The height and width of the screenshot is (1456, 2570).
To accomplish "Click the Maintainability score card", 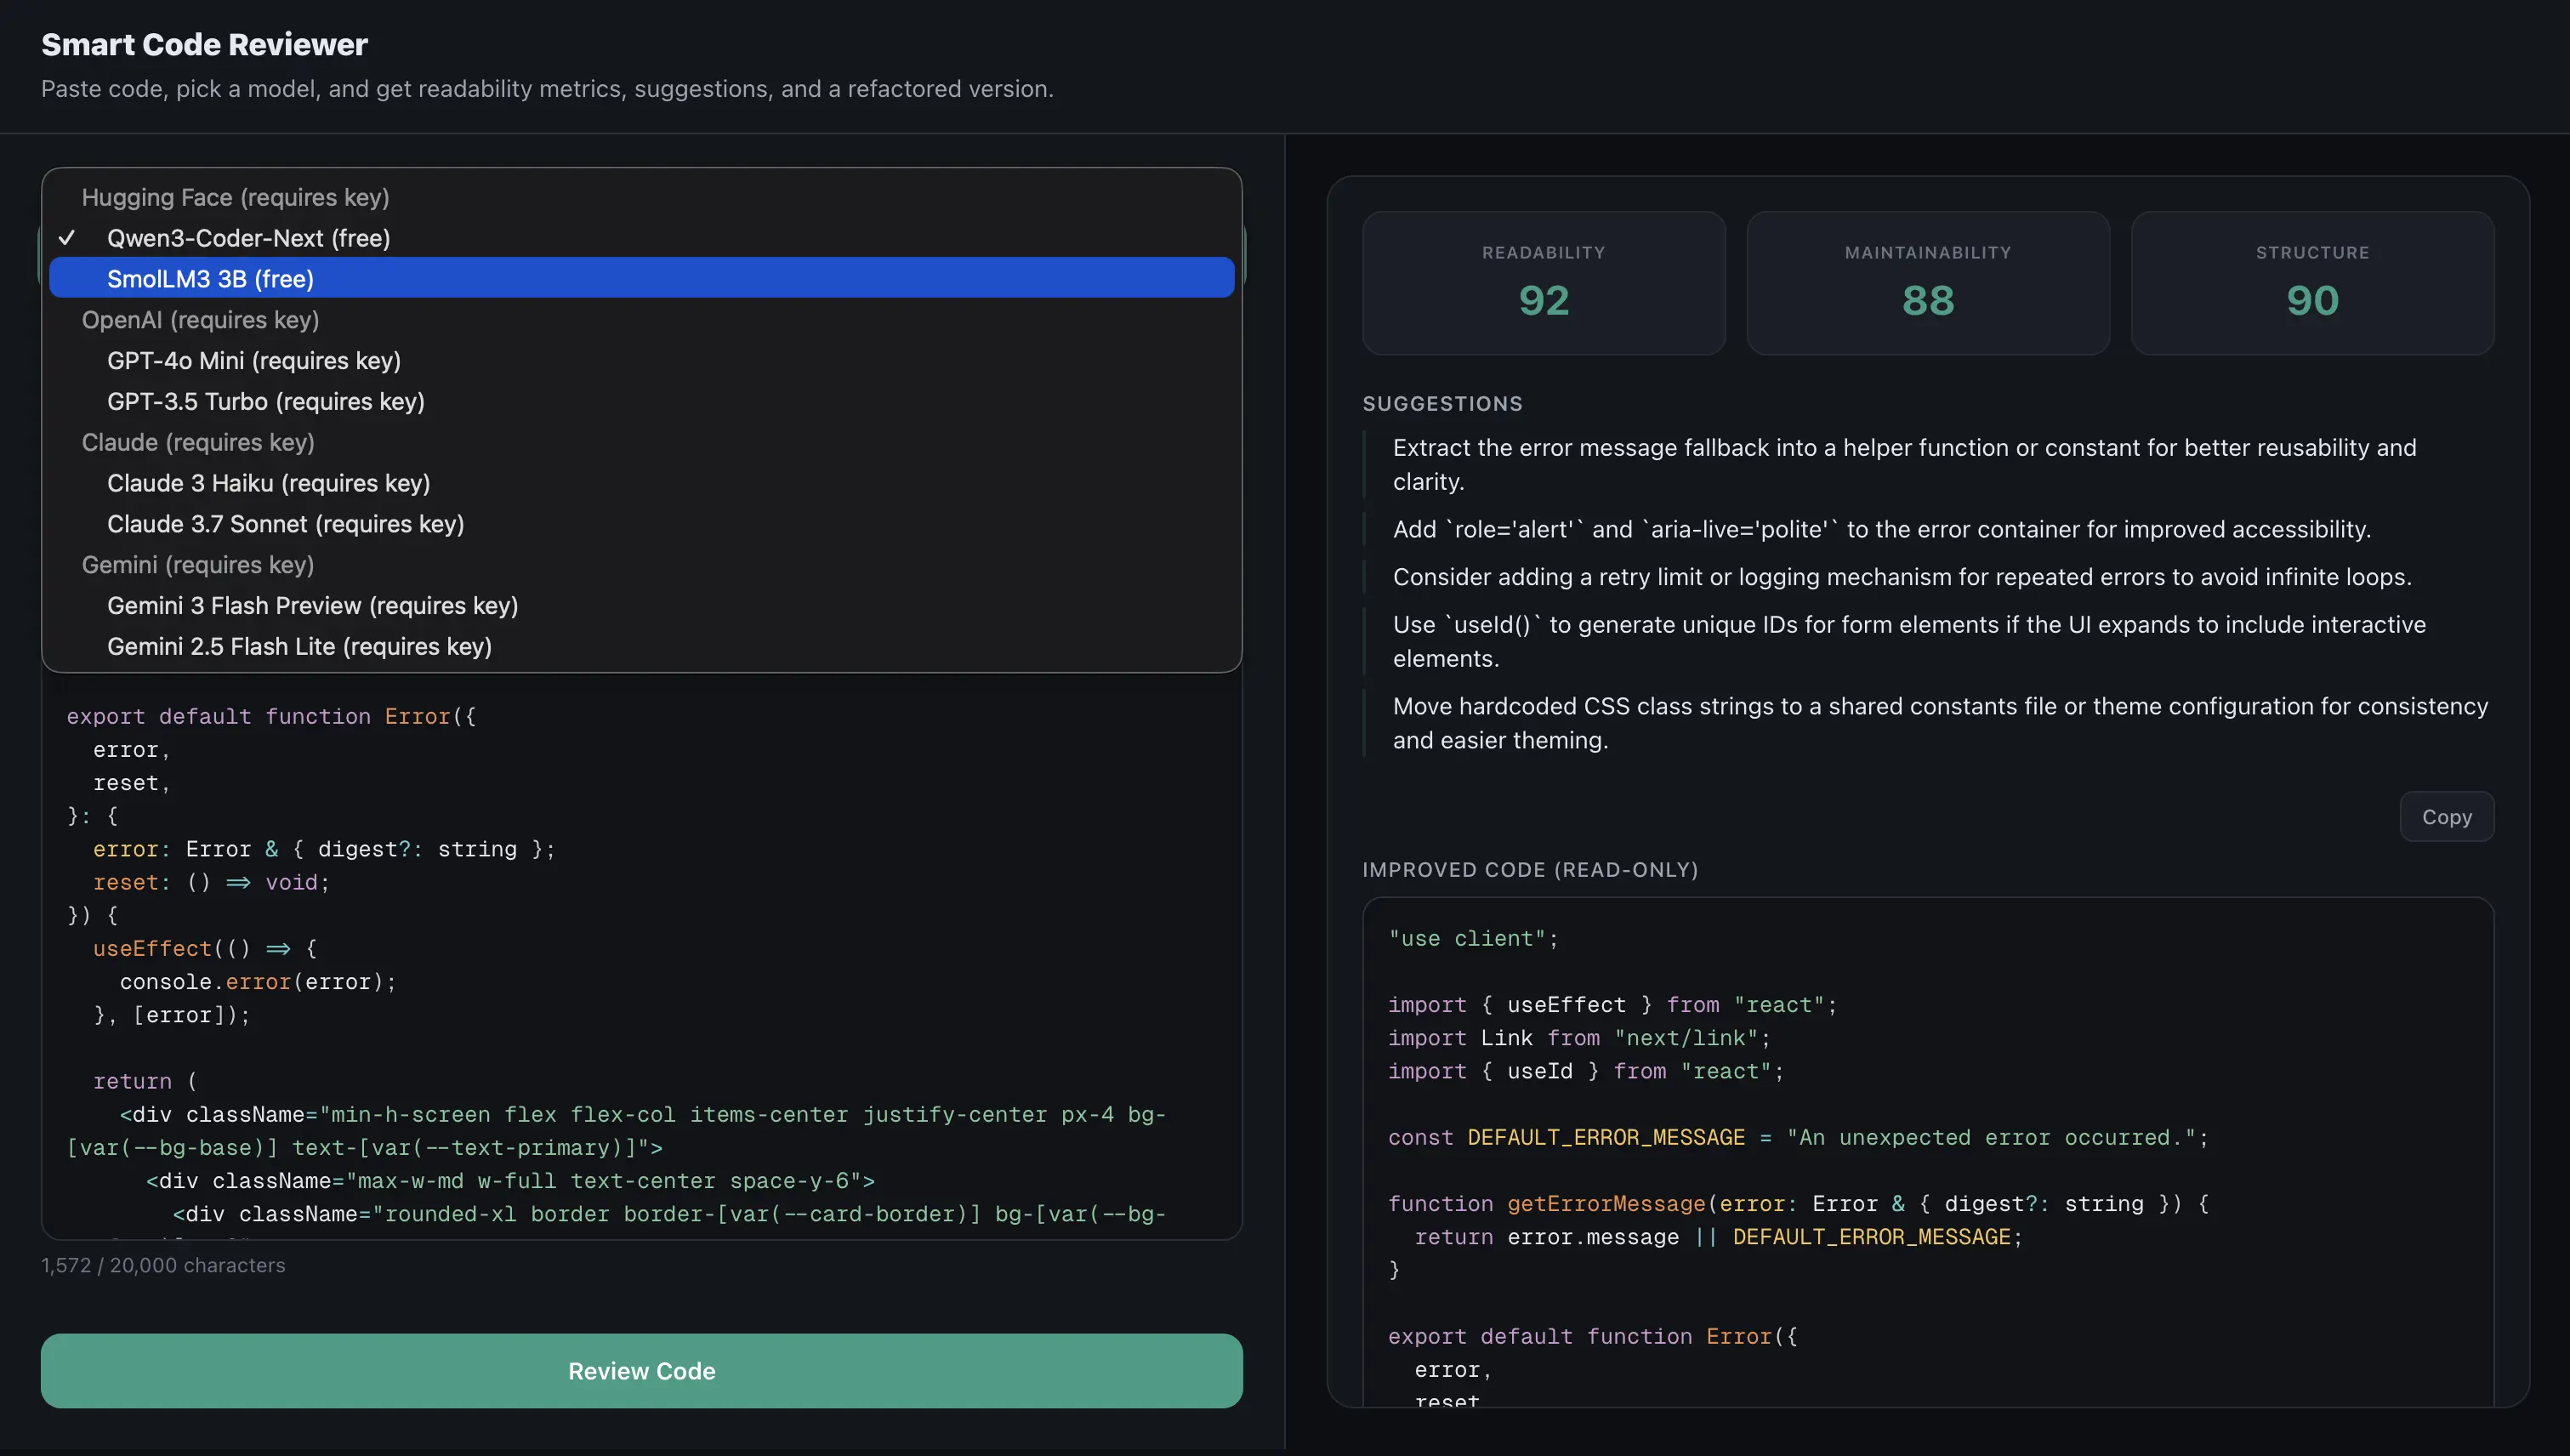I will [x=1927, y=283].
